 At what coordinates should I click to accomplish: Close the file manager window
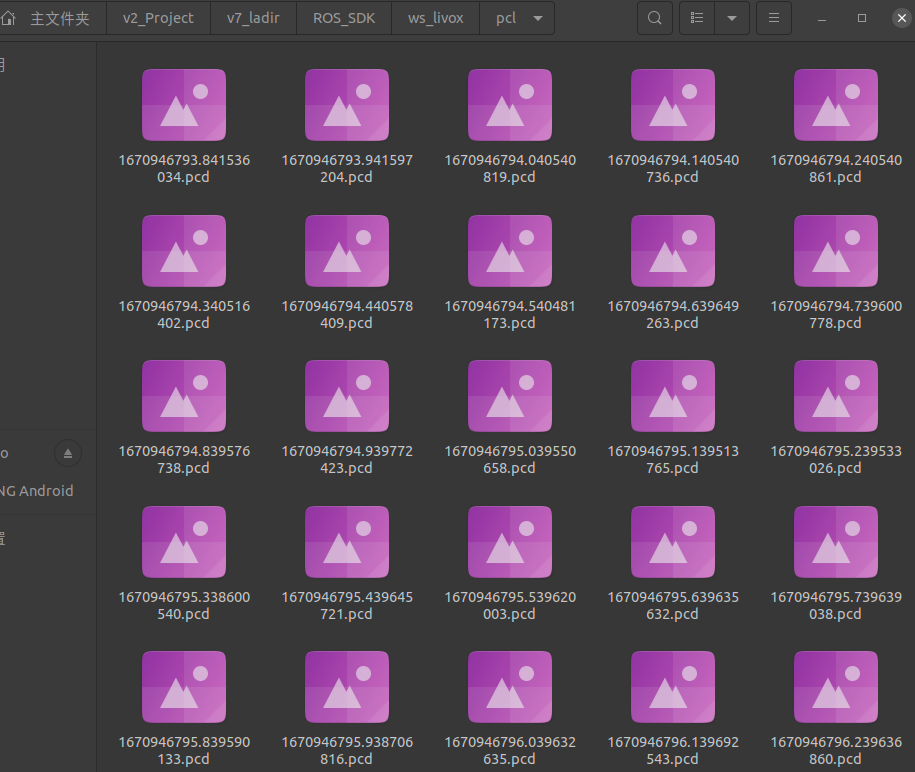tap(902, 18)
